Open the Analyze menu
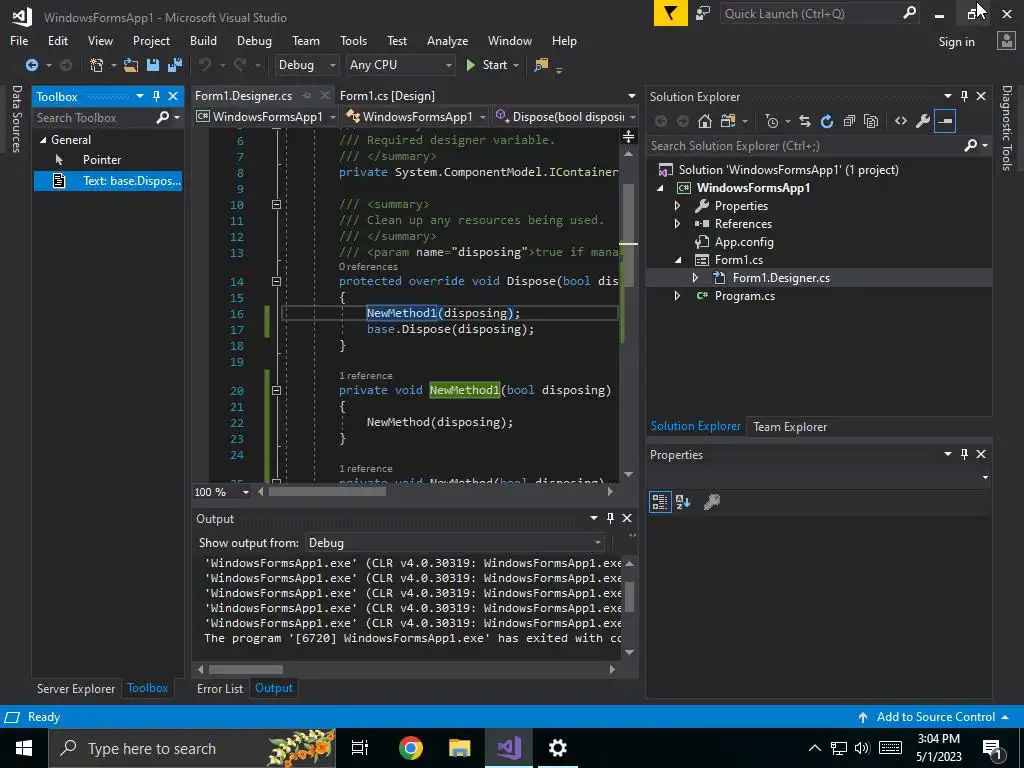This screenshot has height=768, width=1024. pyautogui.click(x=447, y=40)
